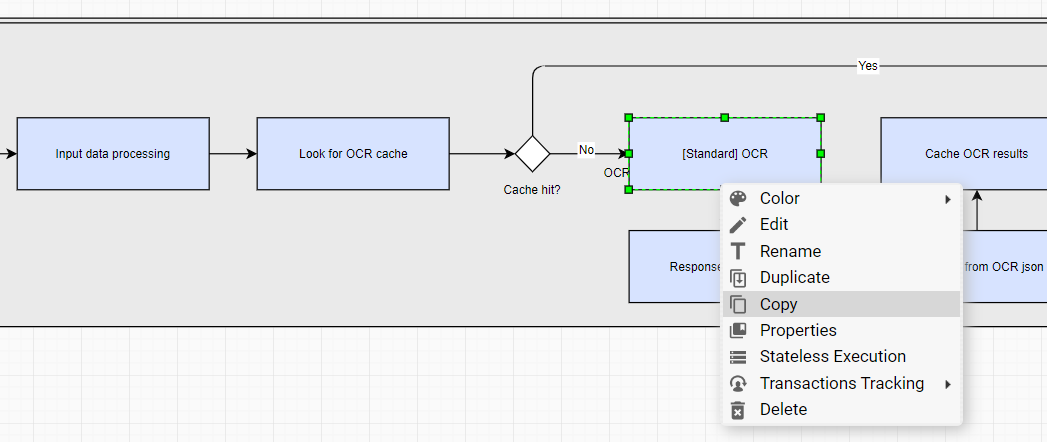Click top-left resize handle of [Standard] OCR

(x=628, y=118)
